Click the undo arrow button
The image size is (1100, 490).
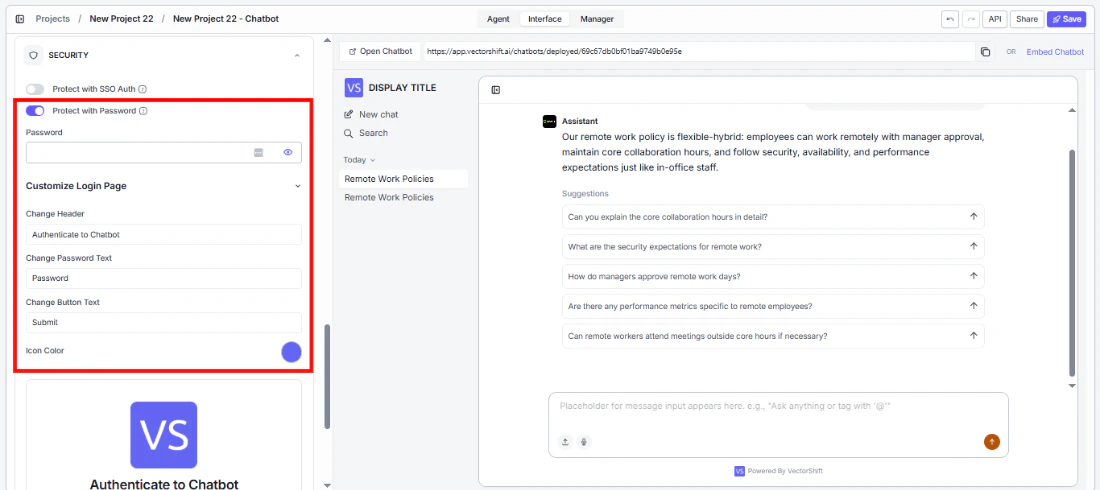(950, 19)
